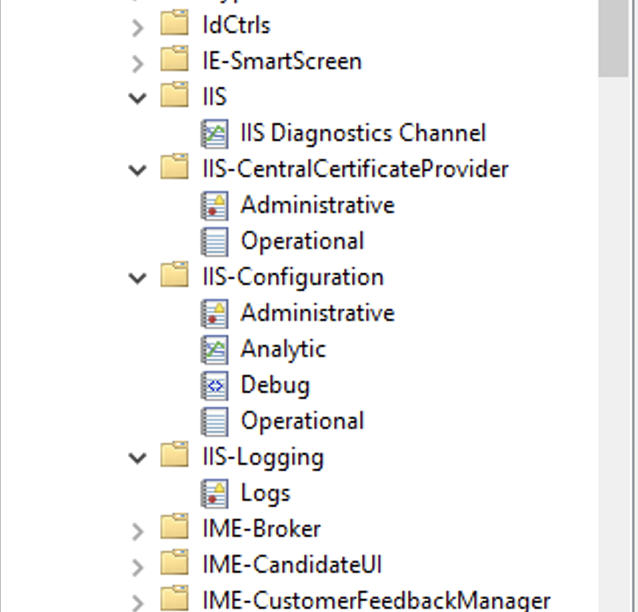The height and width of the screenshot is (612, 638).
Task: Open the Logs text under IIS-Logging
Action: pos(265,494)
